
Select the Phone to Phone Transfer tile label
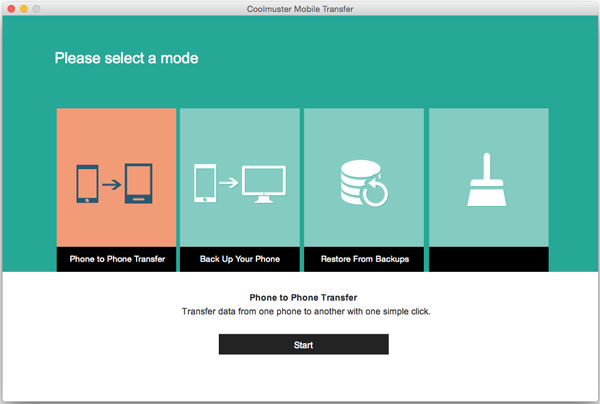[x=117, y=259]
